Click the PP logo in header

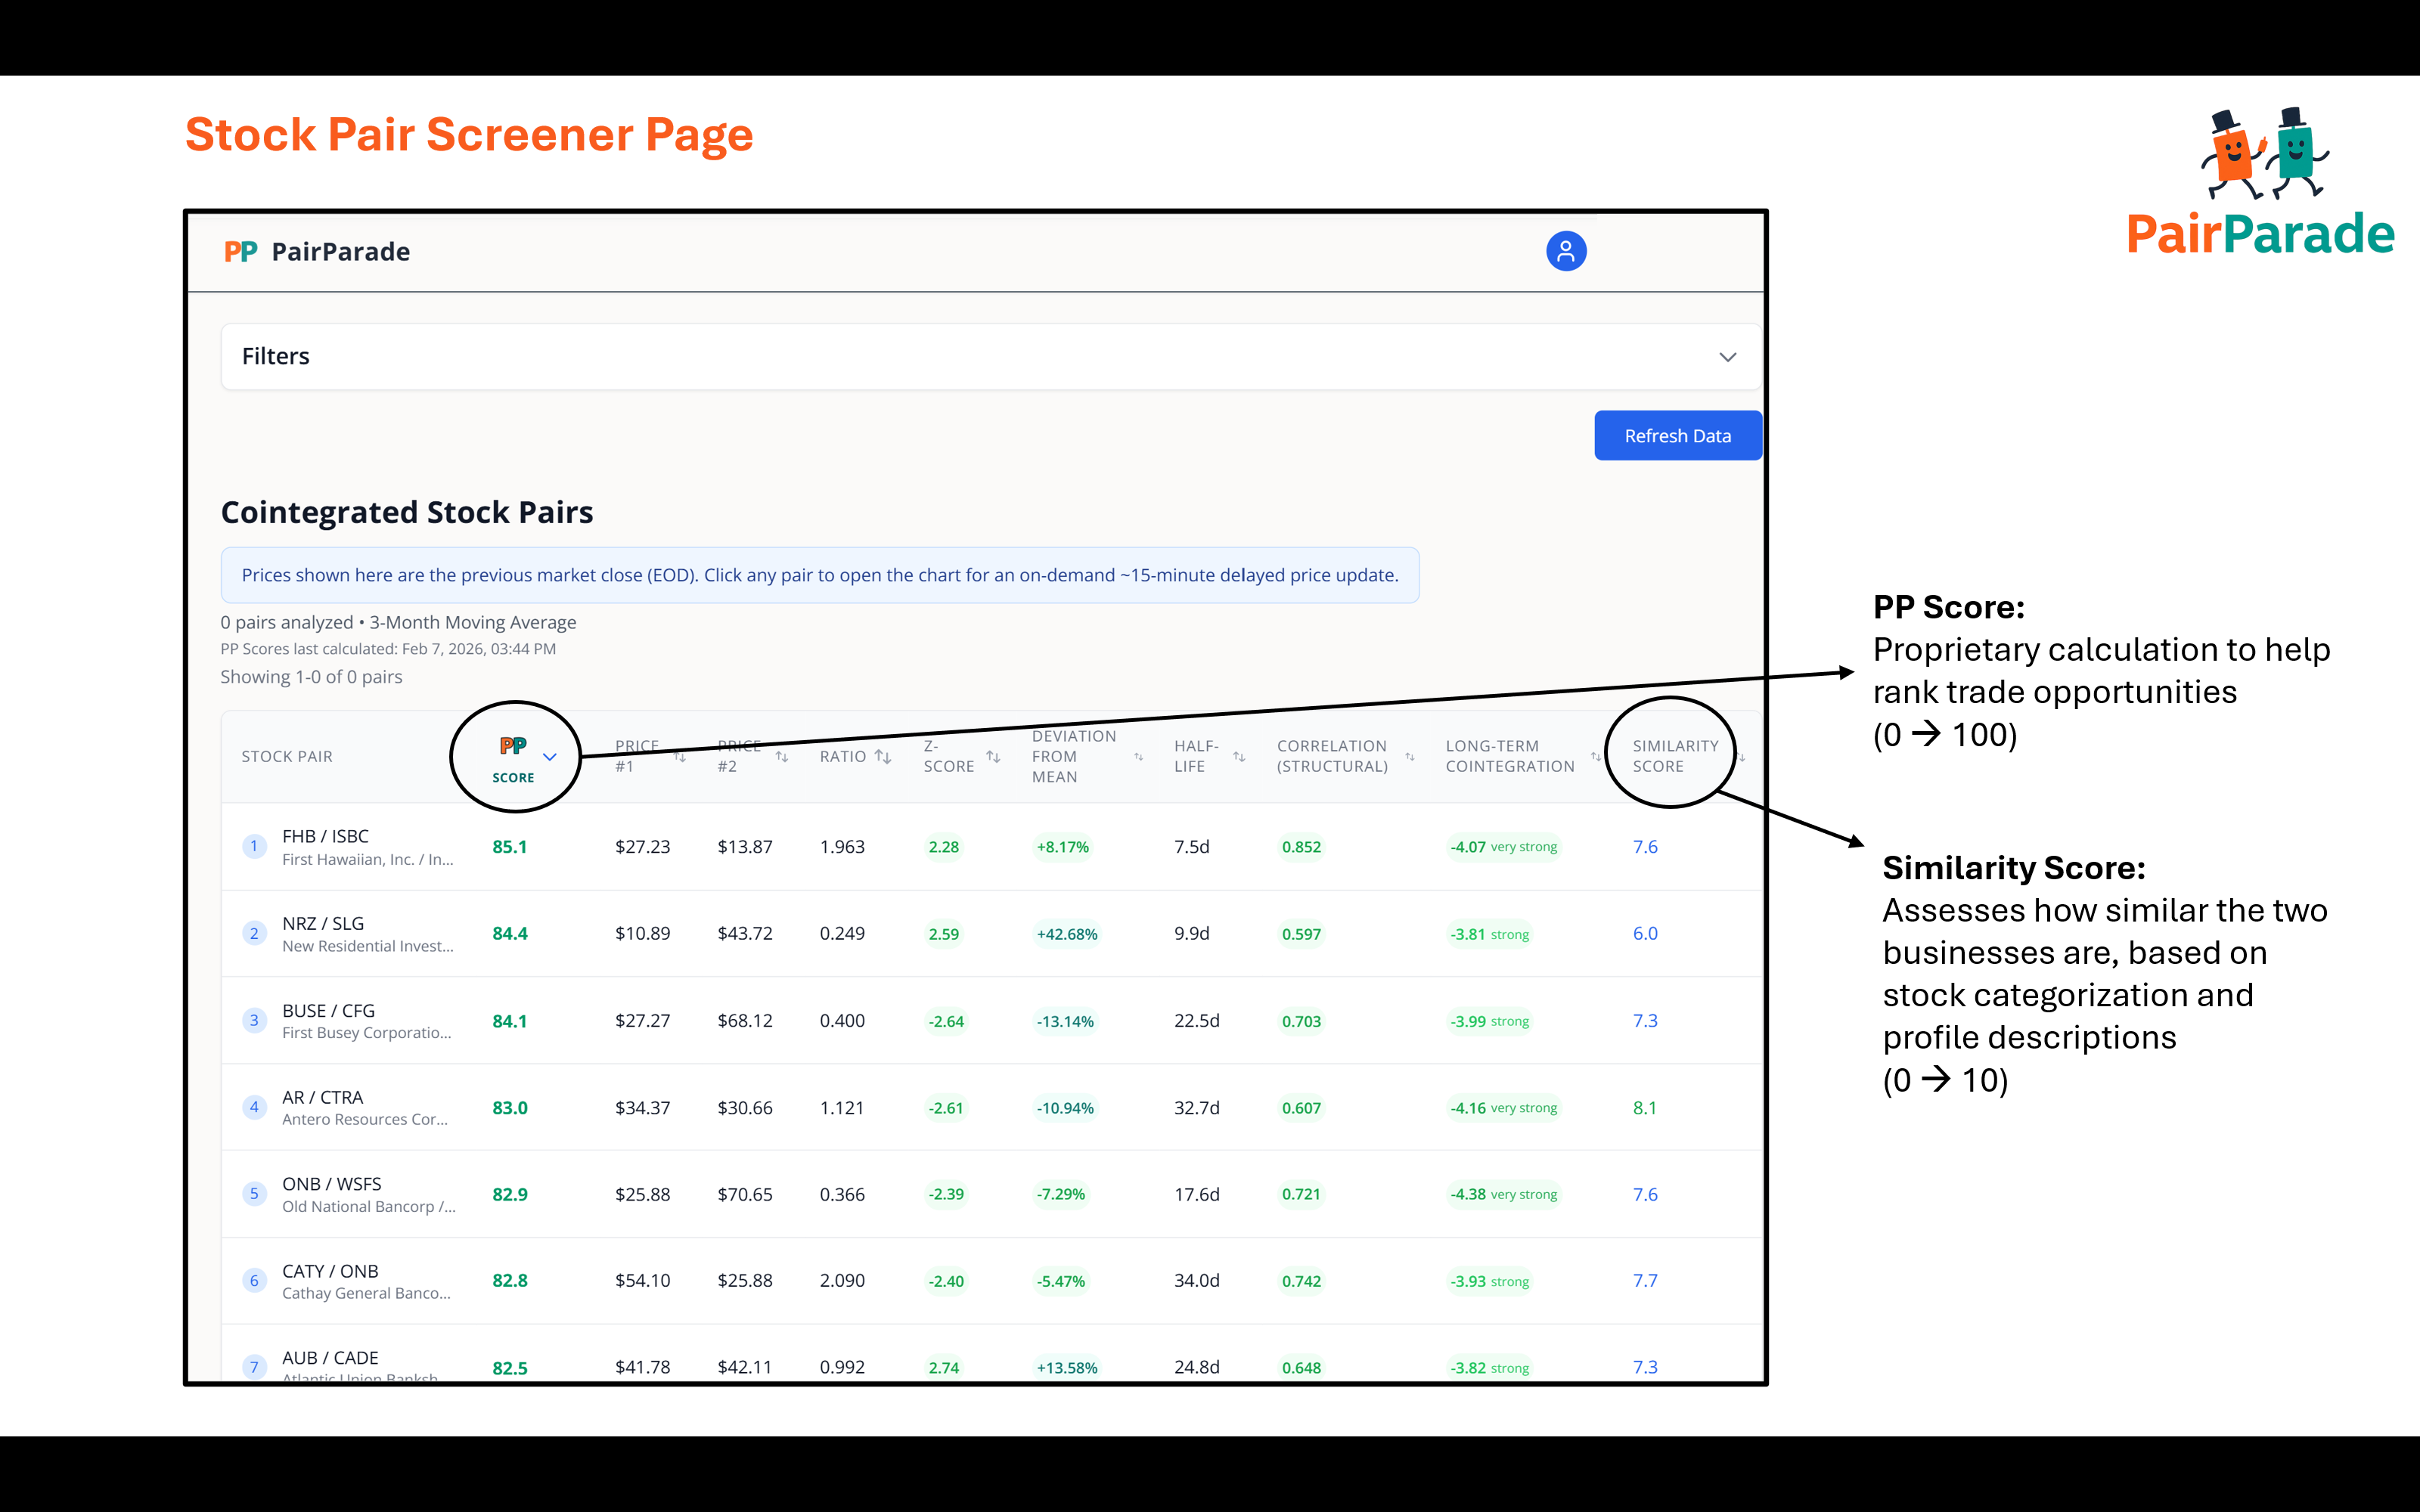(x=240, y=252)
